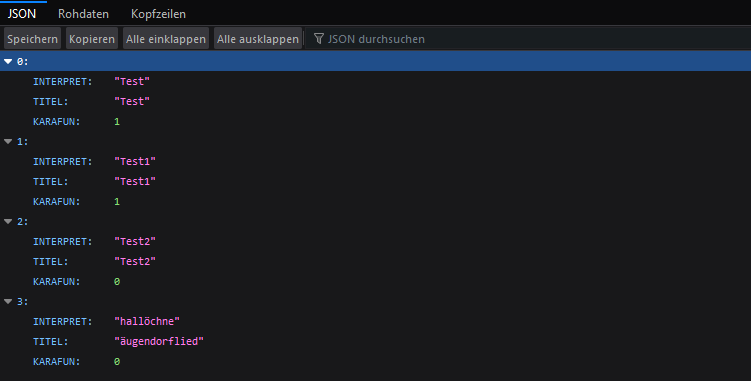
Task: Select the row labeled 0:
Action: pos(376,61)
